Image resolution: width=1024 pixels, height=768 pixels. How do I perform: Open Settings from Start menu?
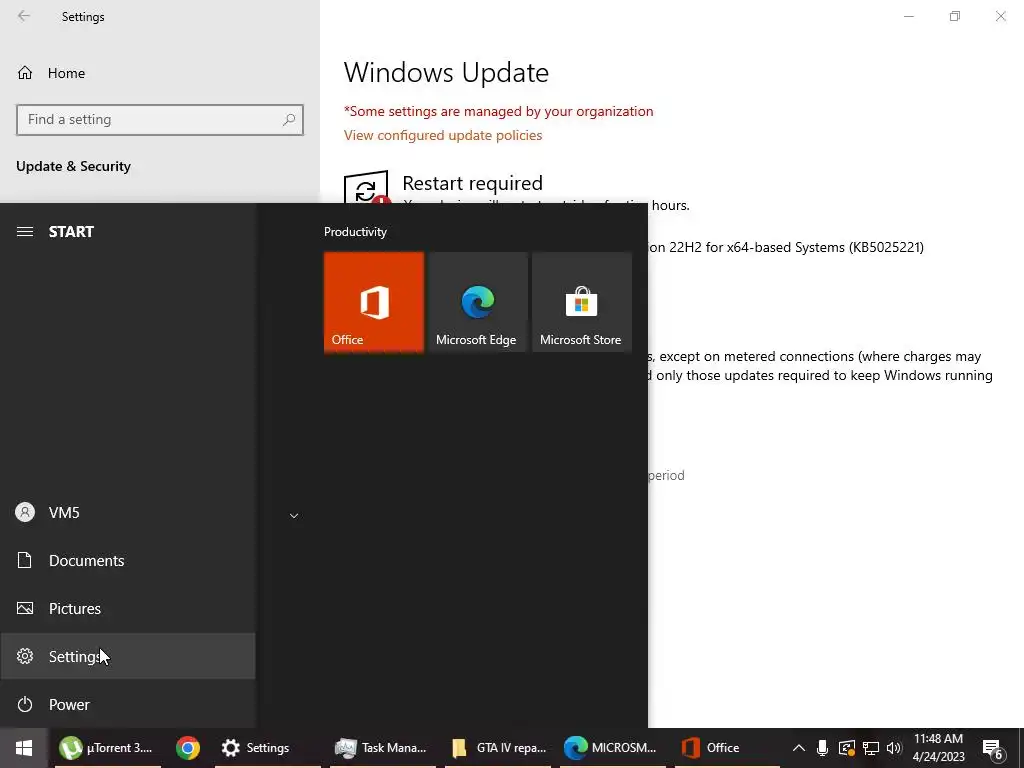(127, 656)
